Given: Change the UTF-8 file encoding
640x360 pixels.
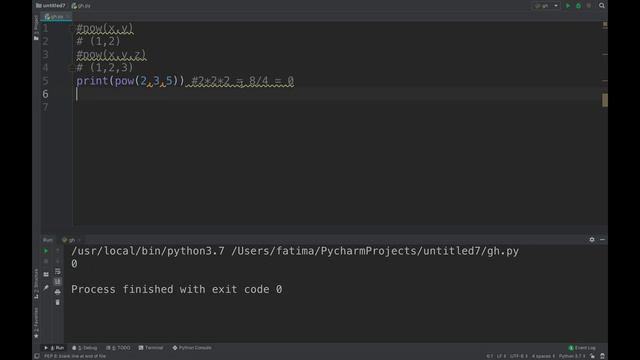Looking at the screenshot, I should point(518,356).
